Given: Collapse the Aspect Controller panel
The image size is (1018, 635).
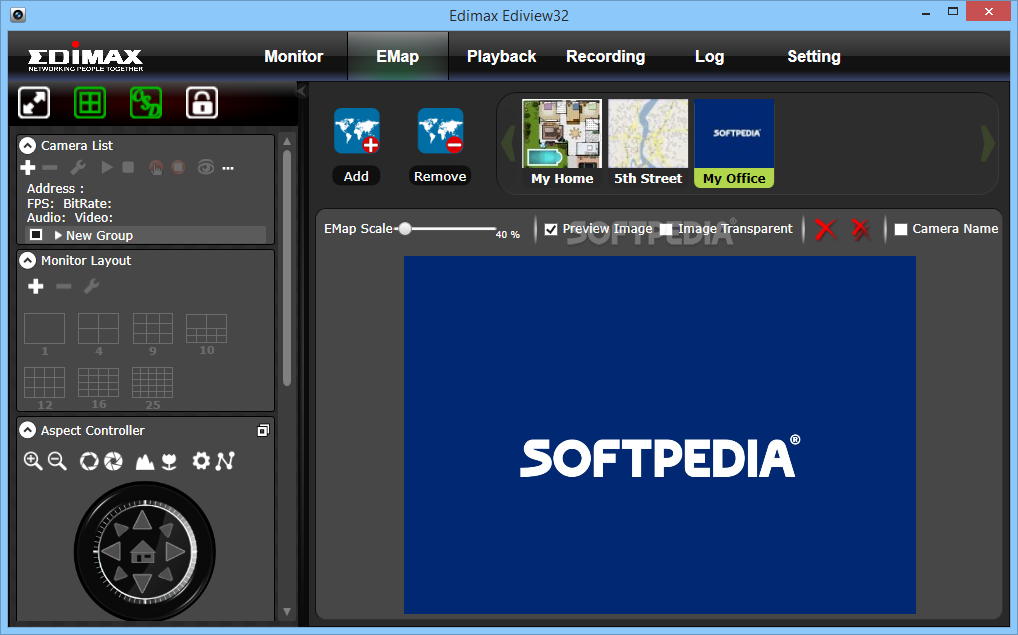Looking at the screenshot, I should [27, 430].
